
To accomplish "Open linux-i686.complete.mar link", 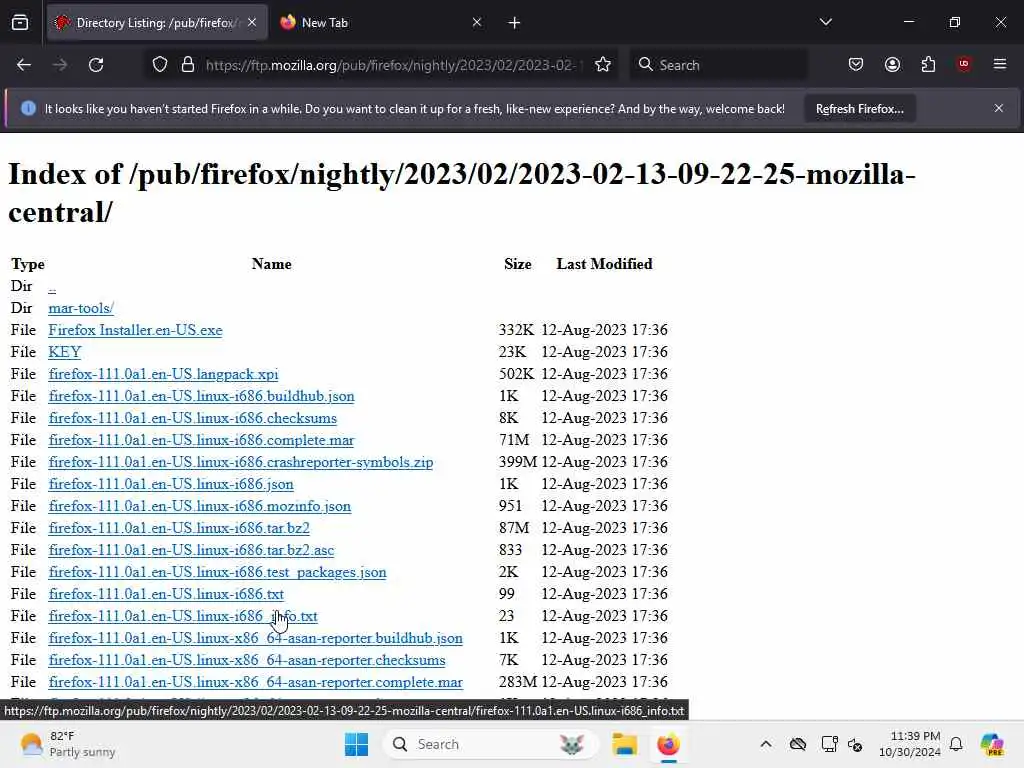I will pyautogui.click(x=201, y=440).
